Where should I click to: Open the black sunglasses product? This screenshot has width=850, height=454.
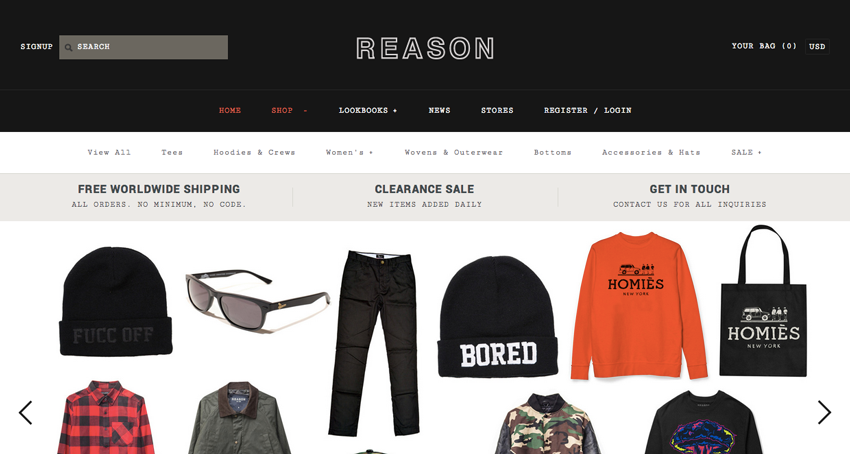coord(257,298)
